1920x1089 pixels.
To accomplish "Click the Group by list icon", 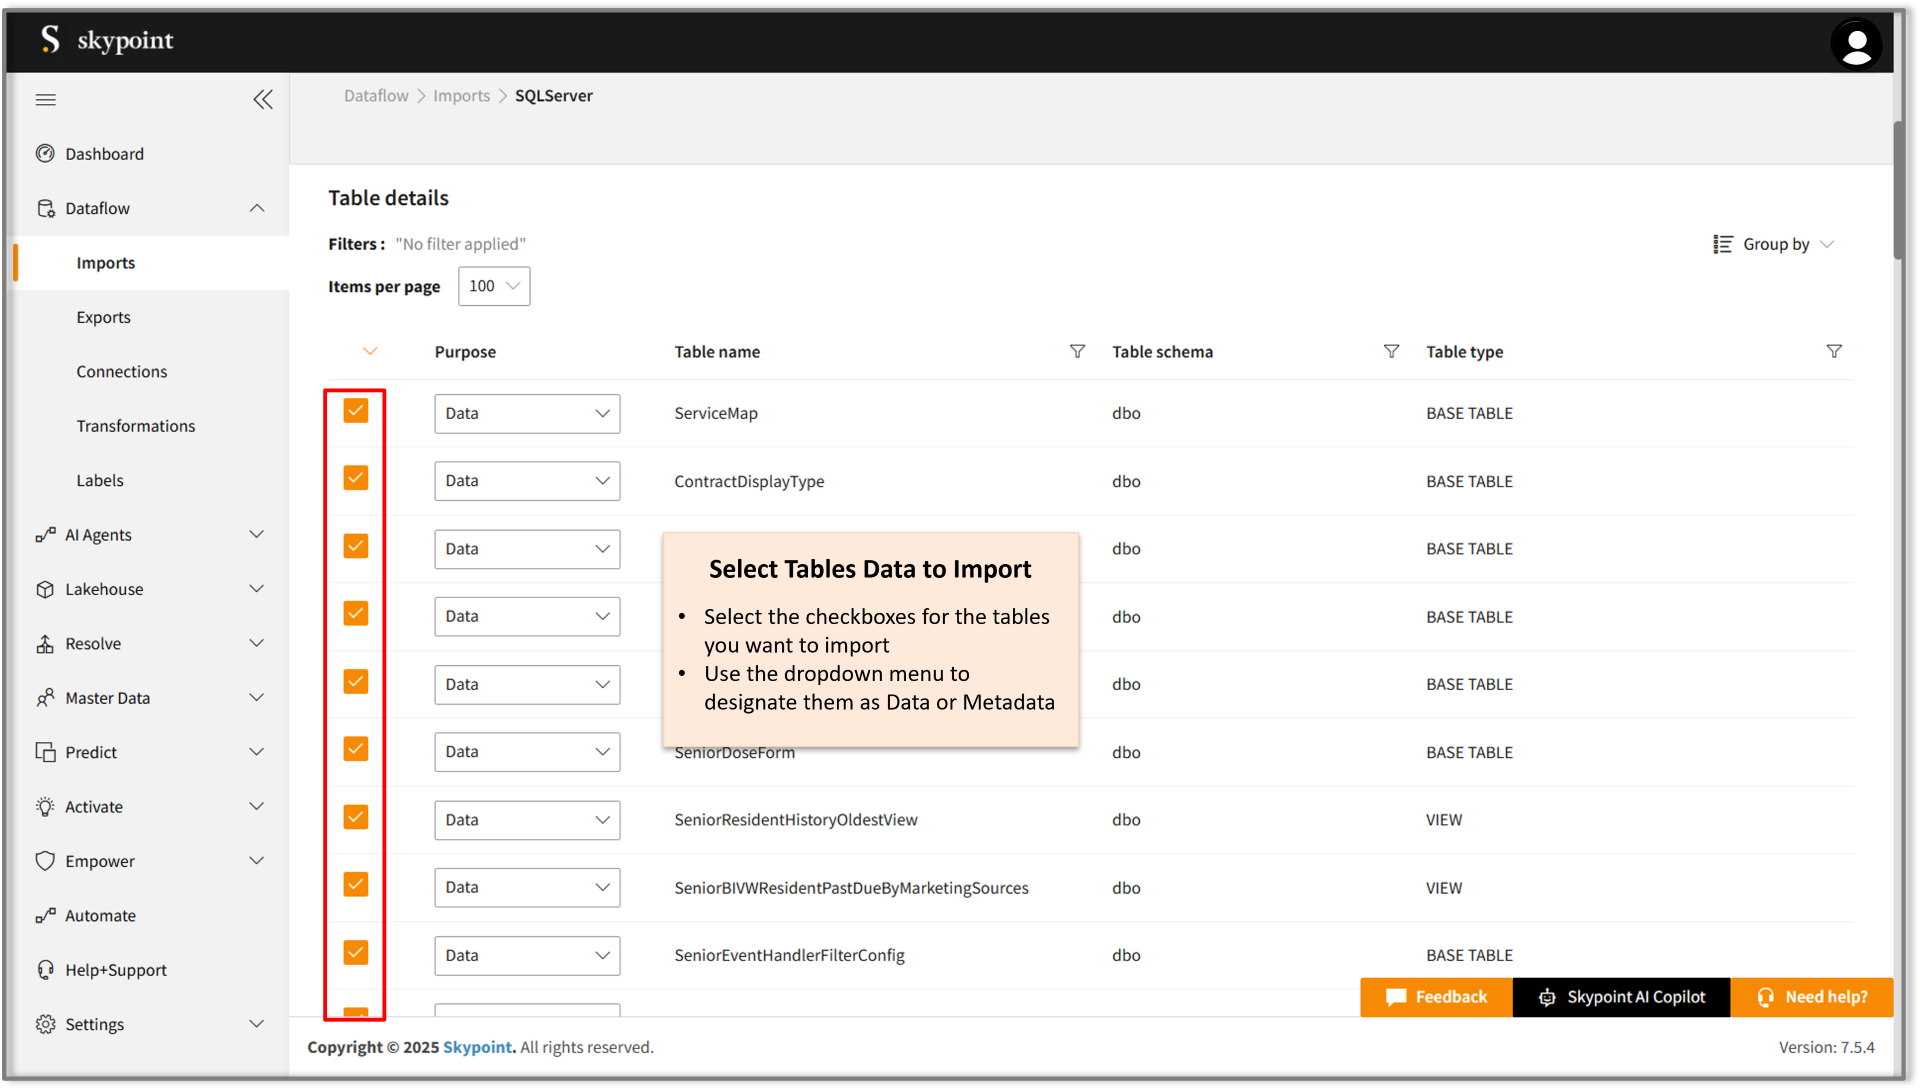I will click(x=1722, y=245).
